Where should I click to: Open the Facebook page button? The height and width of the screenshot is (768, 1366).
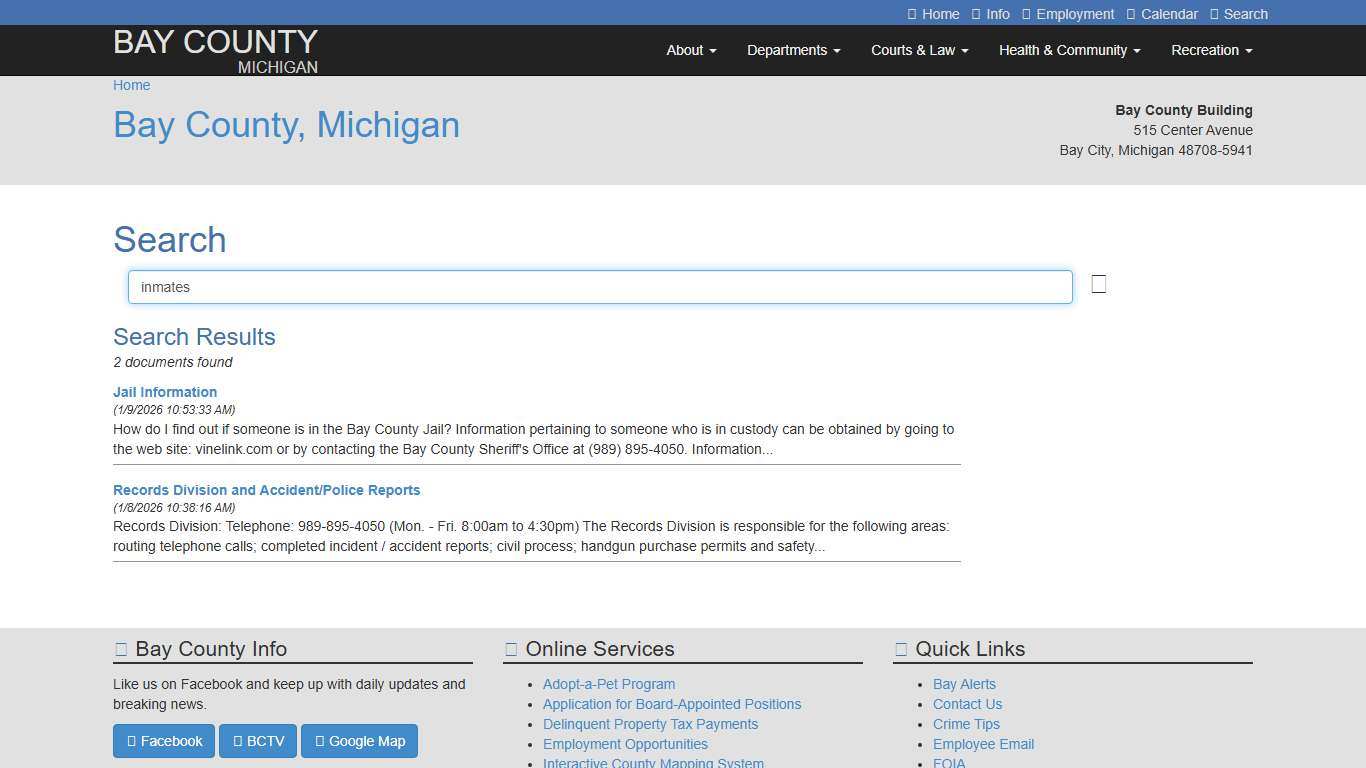click(x=163, y=740)
